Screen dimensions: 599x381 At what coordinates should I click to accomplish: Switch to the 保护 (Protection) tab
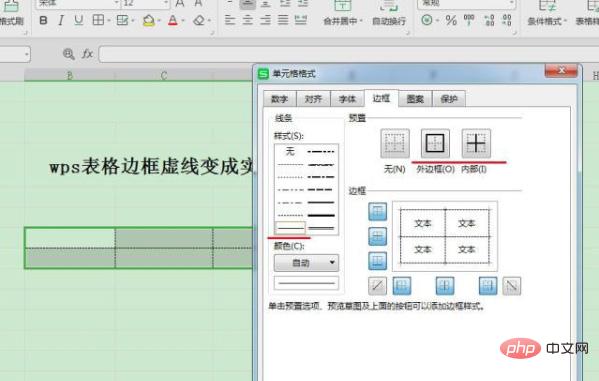[x=449, y=99]
